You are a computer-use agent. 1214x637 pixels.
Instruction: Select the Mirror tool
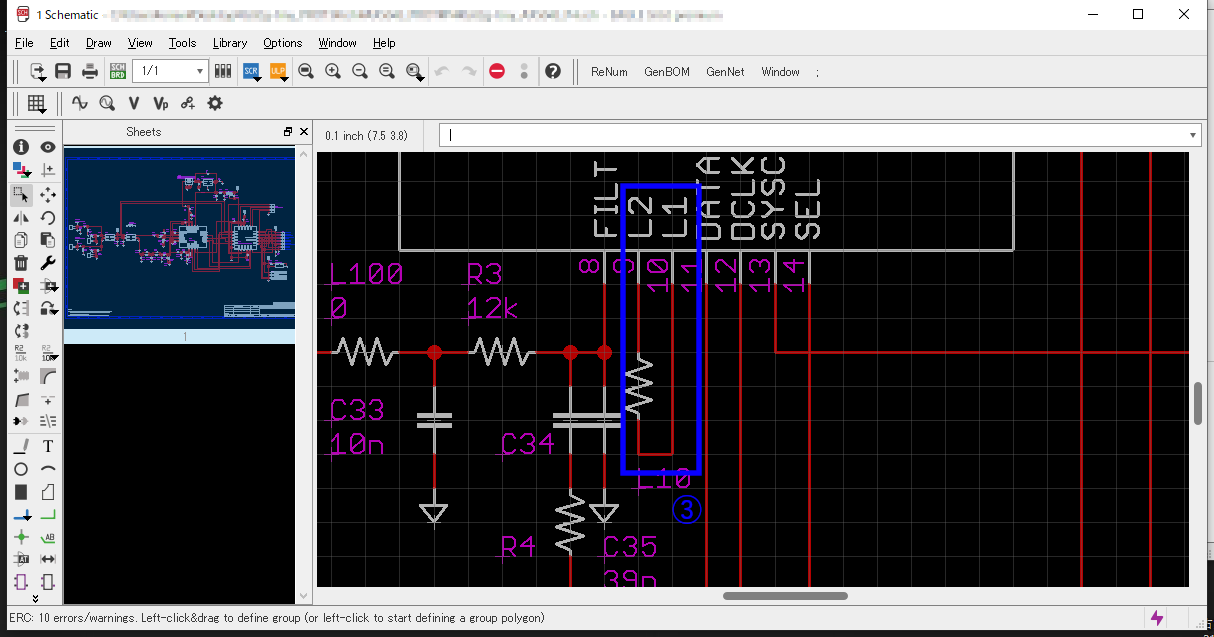pyautogui.click(x=21, y=217)
